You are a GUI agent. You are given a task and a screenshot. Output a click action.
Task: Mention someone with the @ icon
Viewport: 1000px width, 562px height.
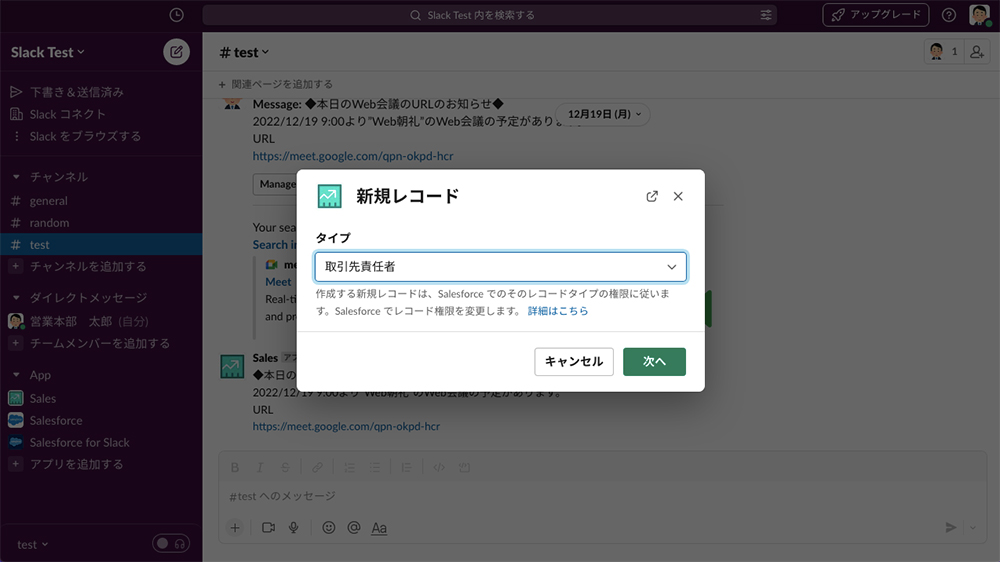[x=354, y=528]
